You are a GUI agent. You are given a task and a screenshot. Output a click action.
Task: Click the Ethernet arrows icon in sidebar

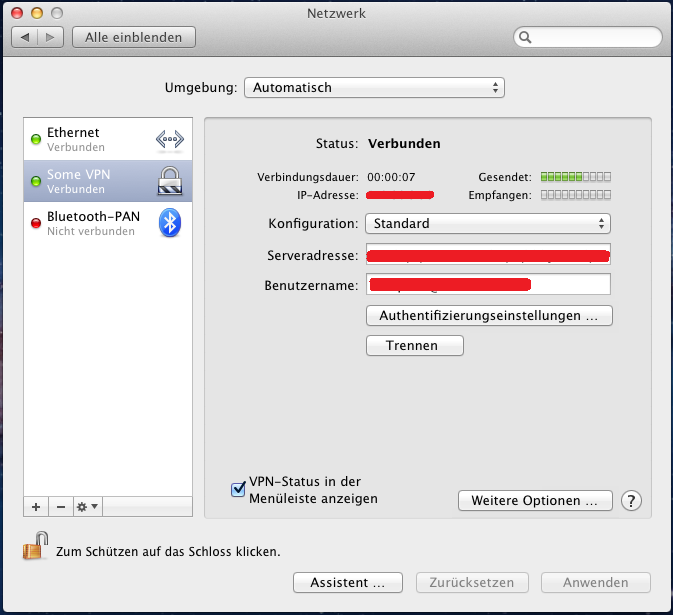170,140
